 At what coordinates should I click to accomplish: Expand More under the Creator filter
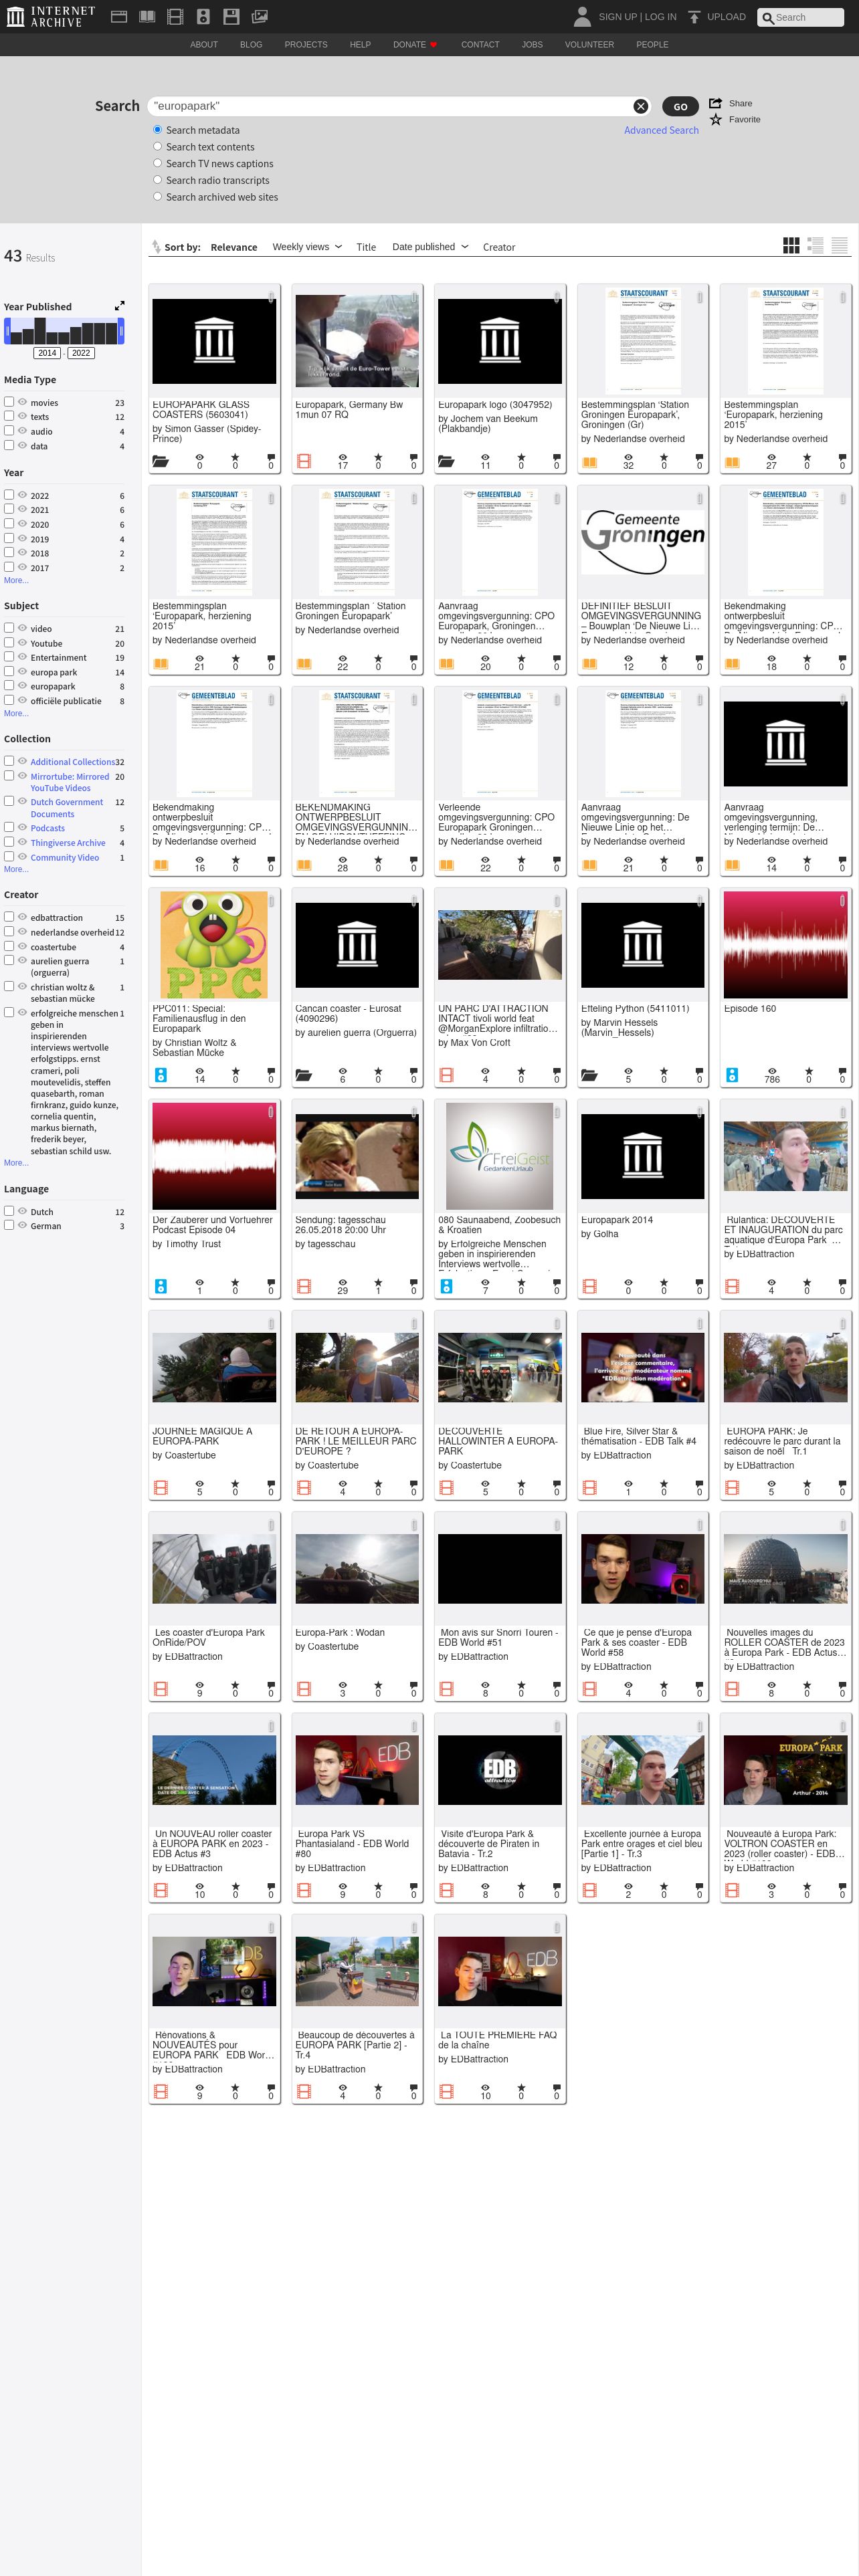tap(16, 1162)
